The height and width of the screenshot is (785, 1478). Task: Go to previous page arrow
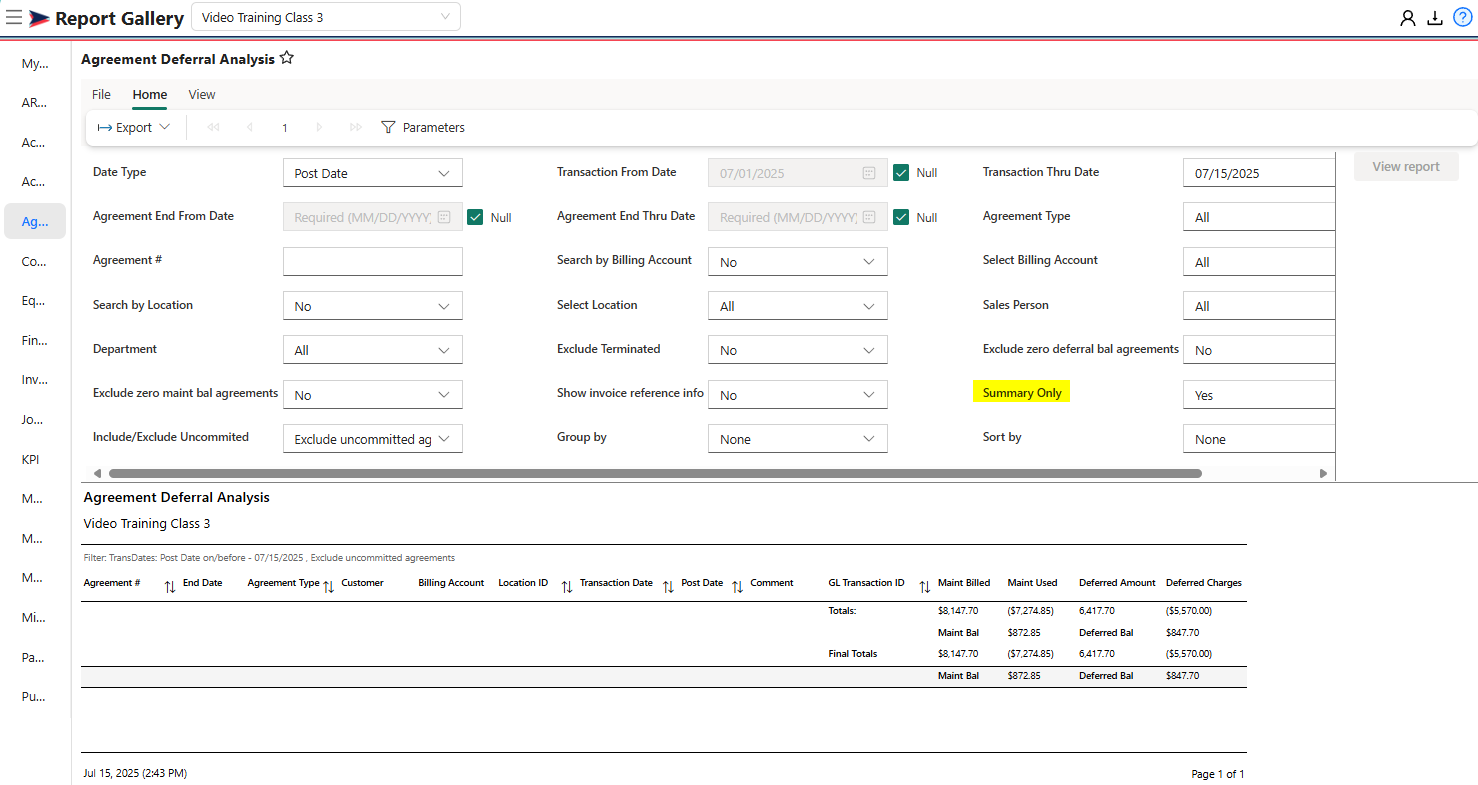click(249, 127)
